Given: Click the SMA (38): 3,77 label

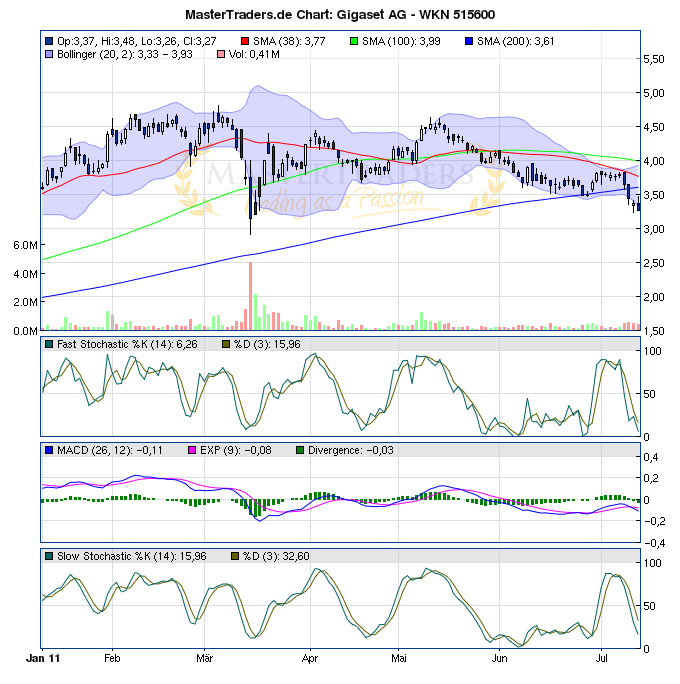Looking at the screenshot, I should 289,41.
